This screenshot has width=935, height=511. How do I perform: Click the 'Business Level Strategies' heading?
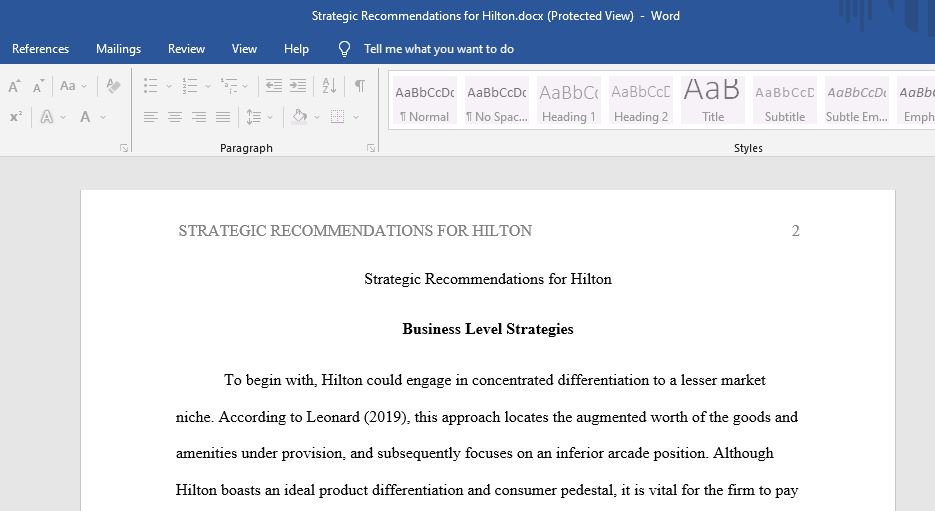(x=488, y=329)
